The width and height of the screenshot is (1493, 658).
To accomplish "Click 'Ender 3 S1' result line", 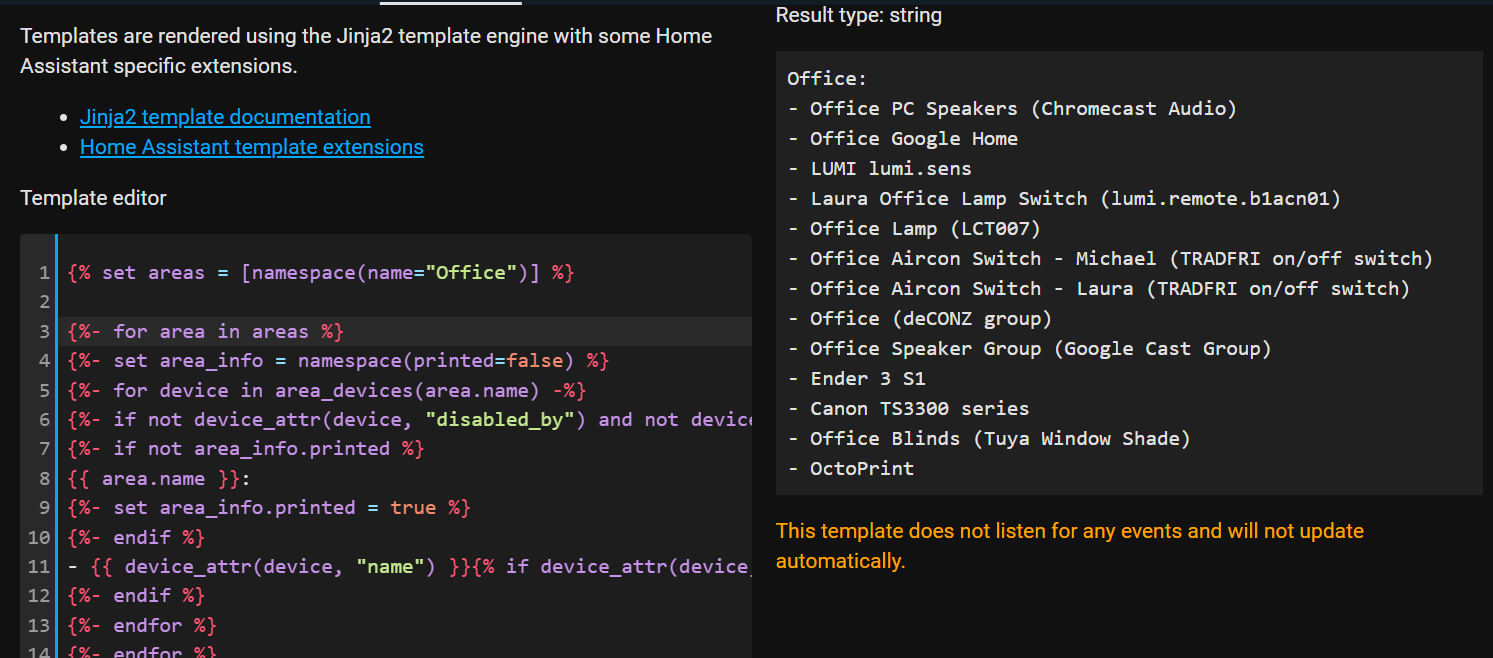I will [856, 378].
